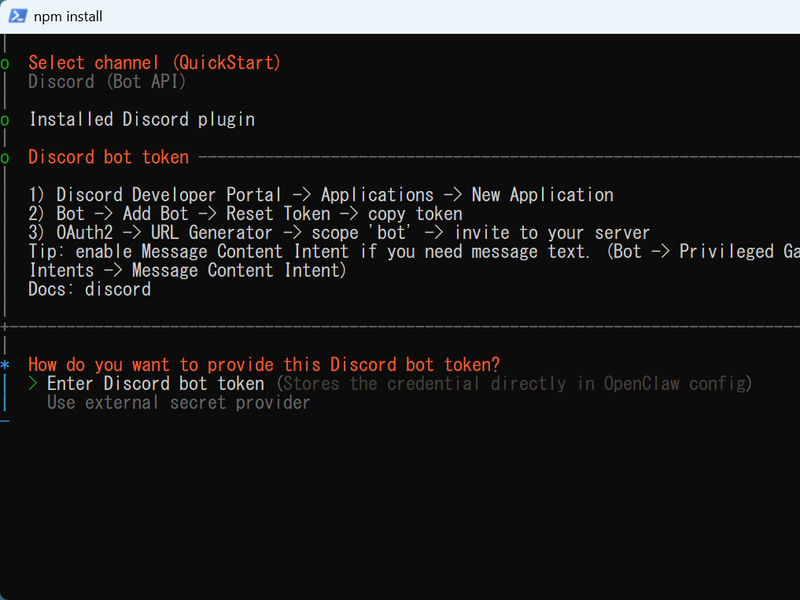Click the PowerShell icon in title bar

point(18,16)
